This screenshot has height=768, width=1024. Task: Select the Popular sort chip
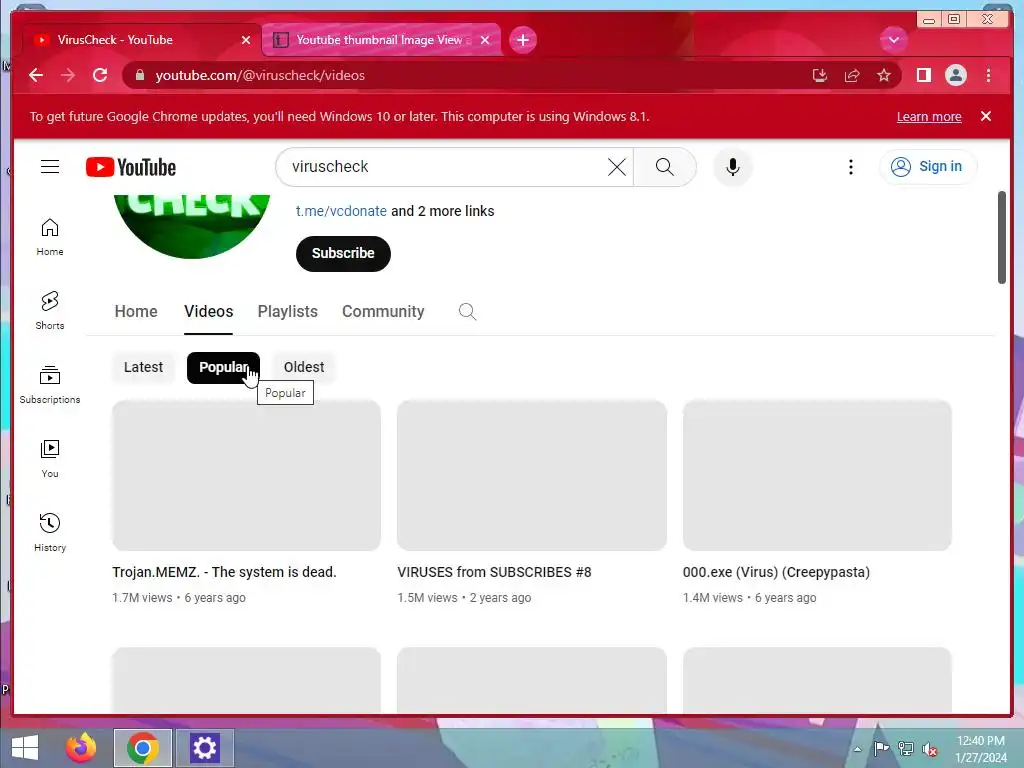(x=223, y=367)
